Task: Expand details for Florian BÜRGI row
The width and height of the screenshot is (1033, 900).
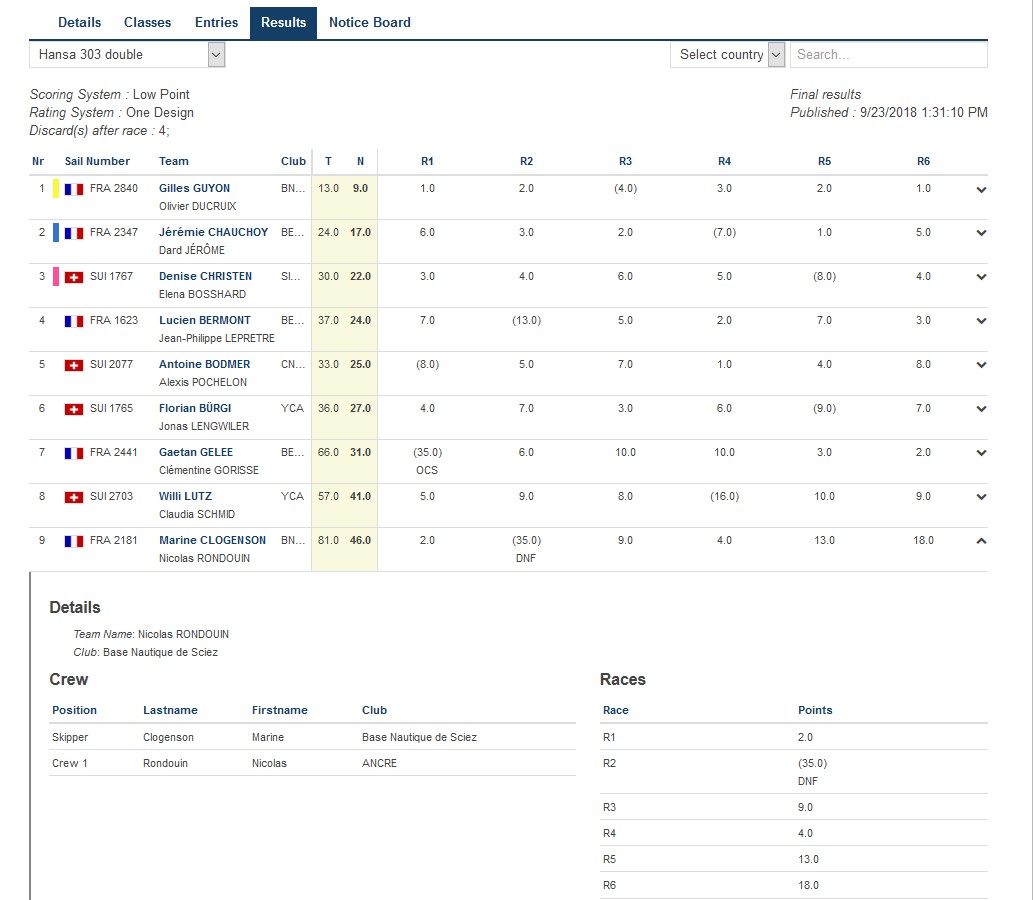Action: pos(981,409)
